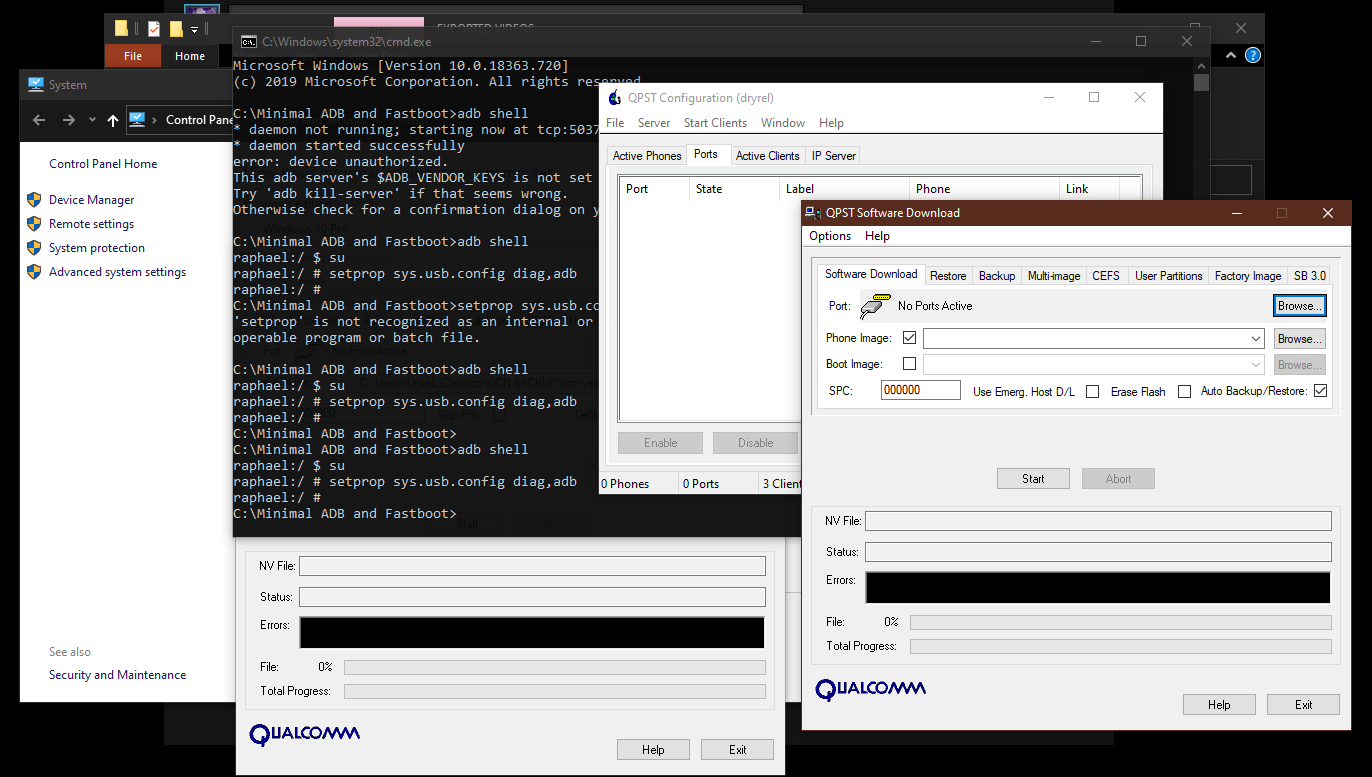Open the Factory Image tab
The height and width of the screenshot is (777, 1372).
pyautogui.click(x=1247, y=276)
